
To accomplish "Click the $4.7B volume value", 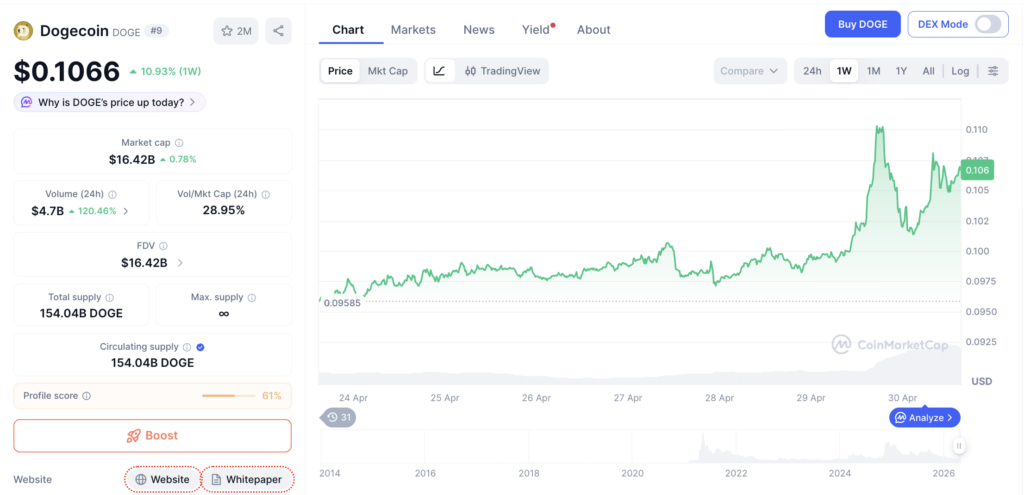I will [48, 211].
